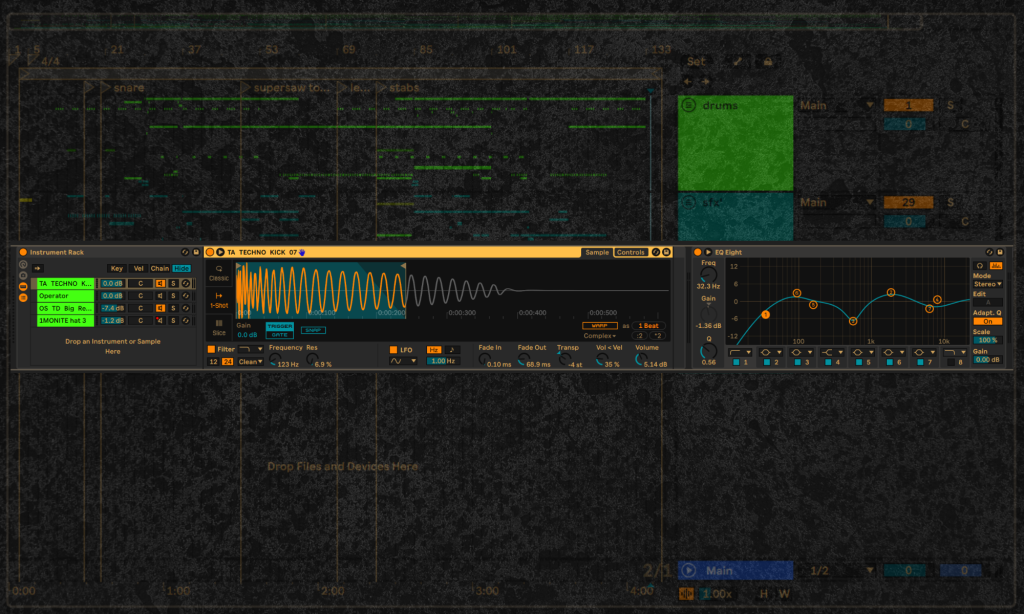Mute the Operator chain speaker icon

click(159, 296)
